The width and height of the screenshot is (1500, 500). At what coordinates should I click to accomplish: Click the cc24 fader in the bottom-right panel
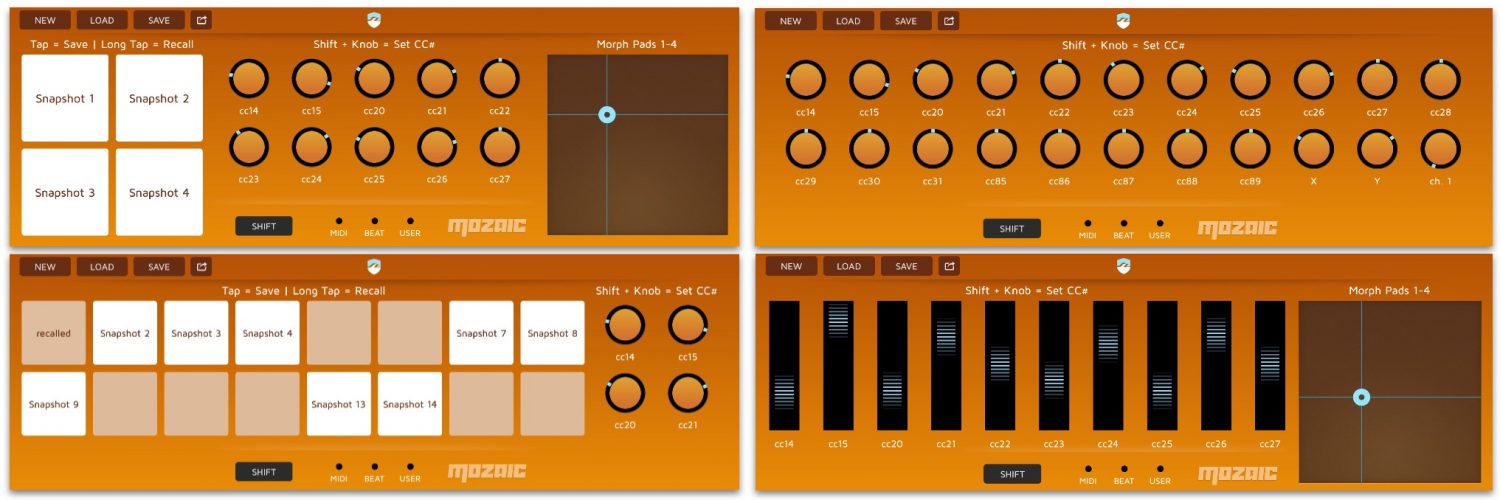point(1108,366)
